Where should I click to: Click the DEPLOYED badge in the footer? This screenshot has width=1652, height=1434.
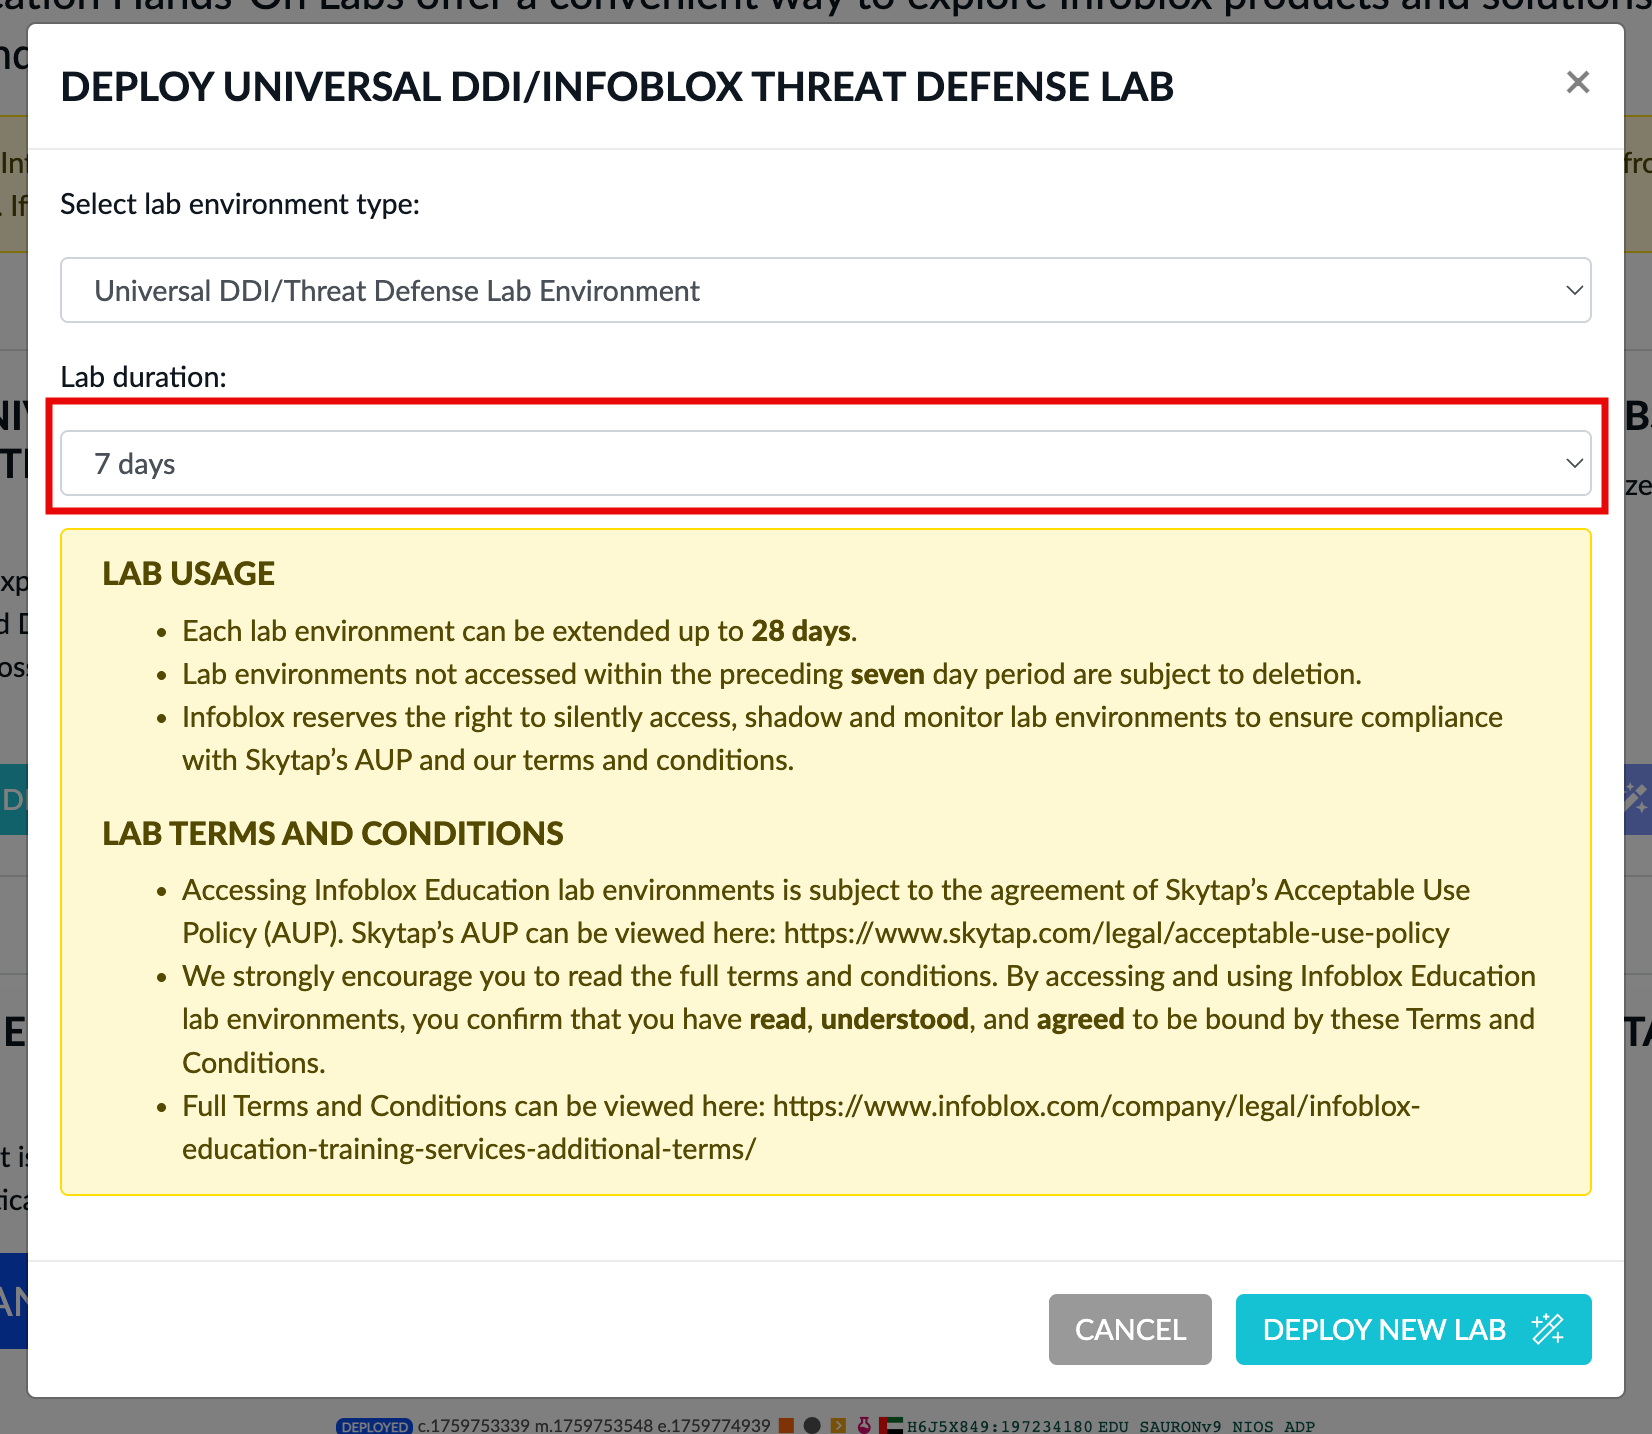[374, 1426]
